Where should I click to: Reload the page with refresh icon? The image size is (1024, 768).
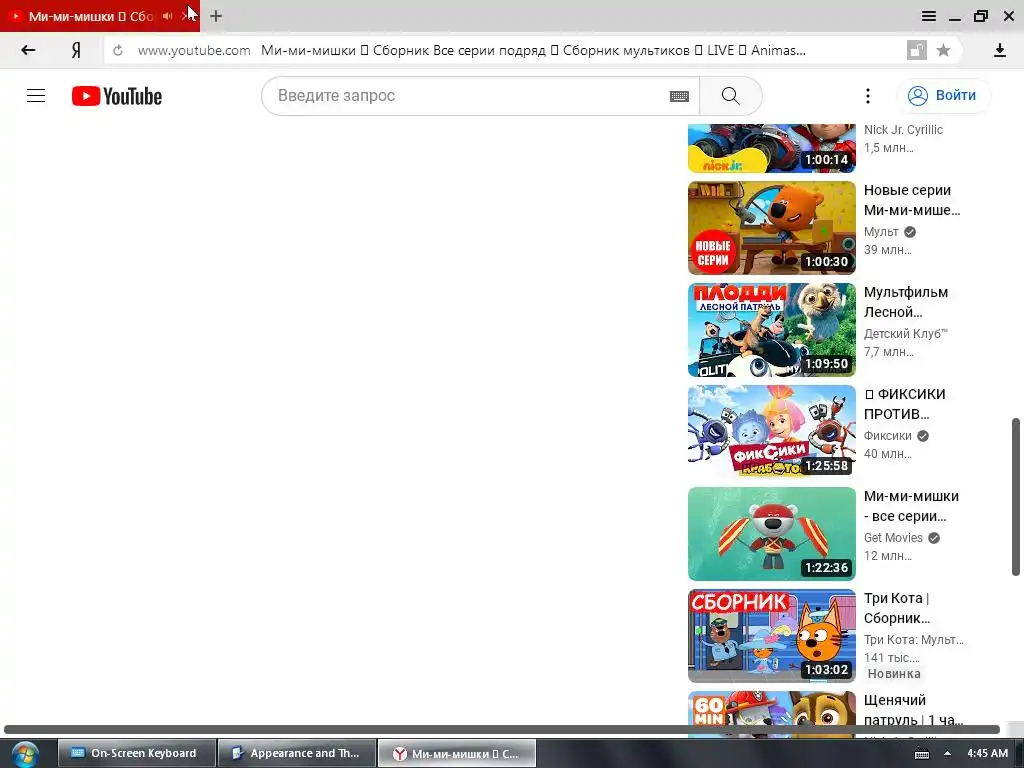(118, 50)
